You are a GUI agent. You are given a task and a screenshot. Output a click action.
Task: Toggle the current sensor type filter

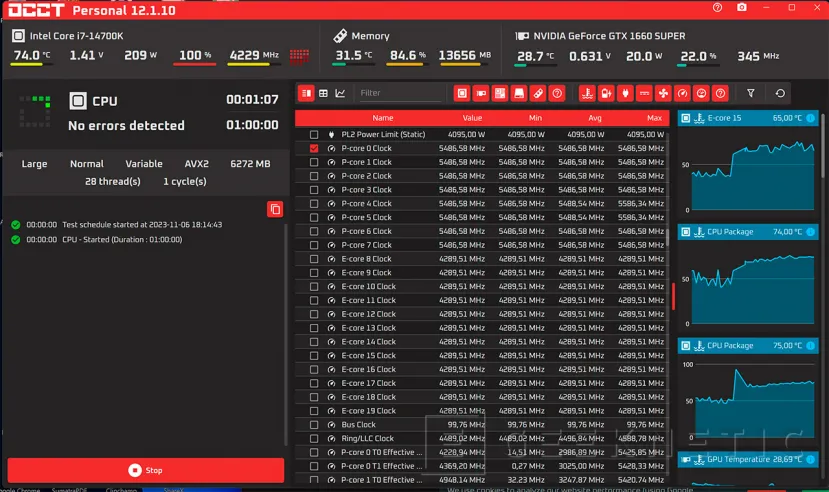[644, 94]
